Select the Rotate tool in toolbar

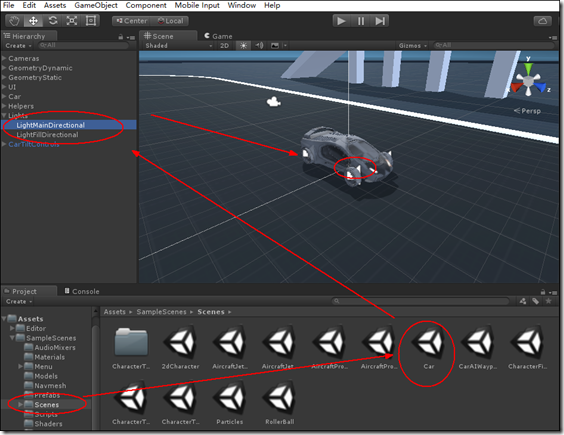(53, 21)
